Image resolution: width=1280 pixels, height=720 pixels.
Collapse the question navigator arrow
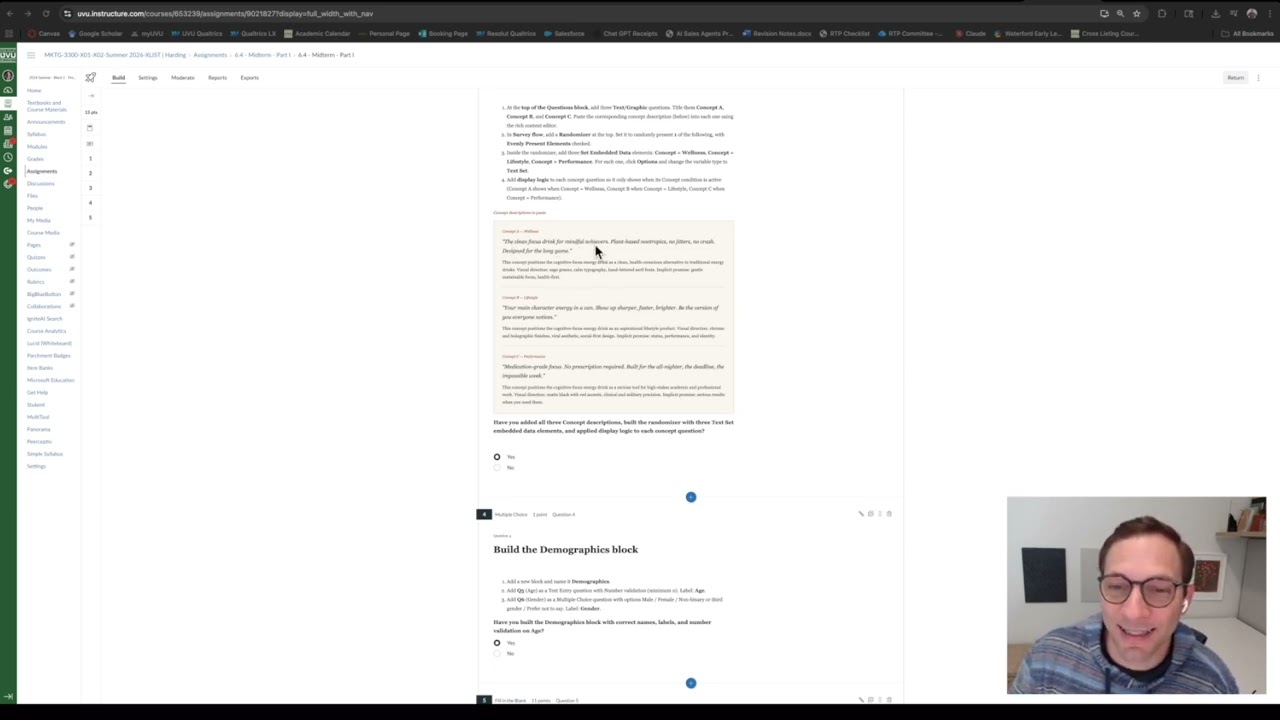click(91, 96)
